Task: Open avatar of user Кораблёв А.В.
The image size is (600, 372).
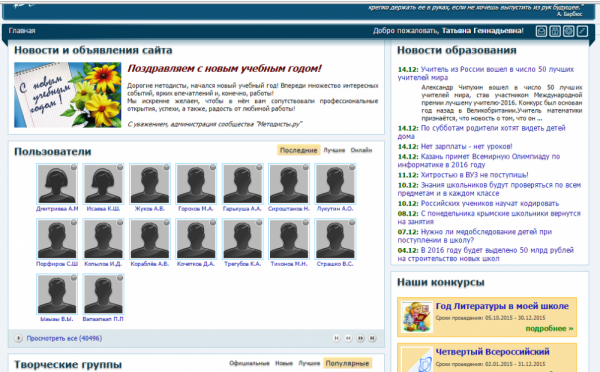Action: tap(150, 239)
